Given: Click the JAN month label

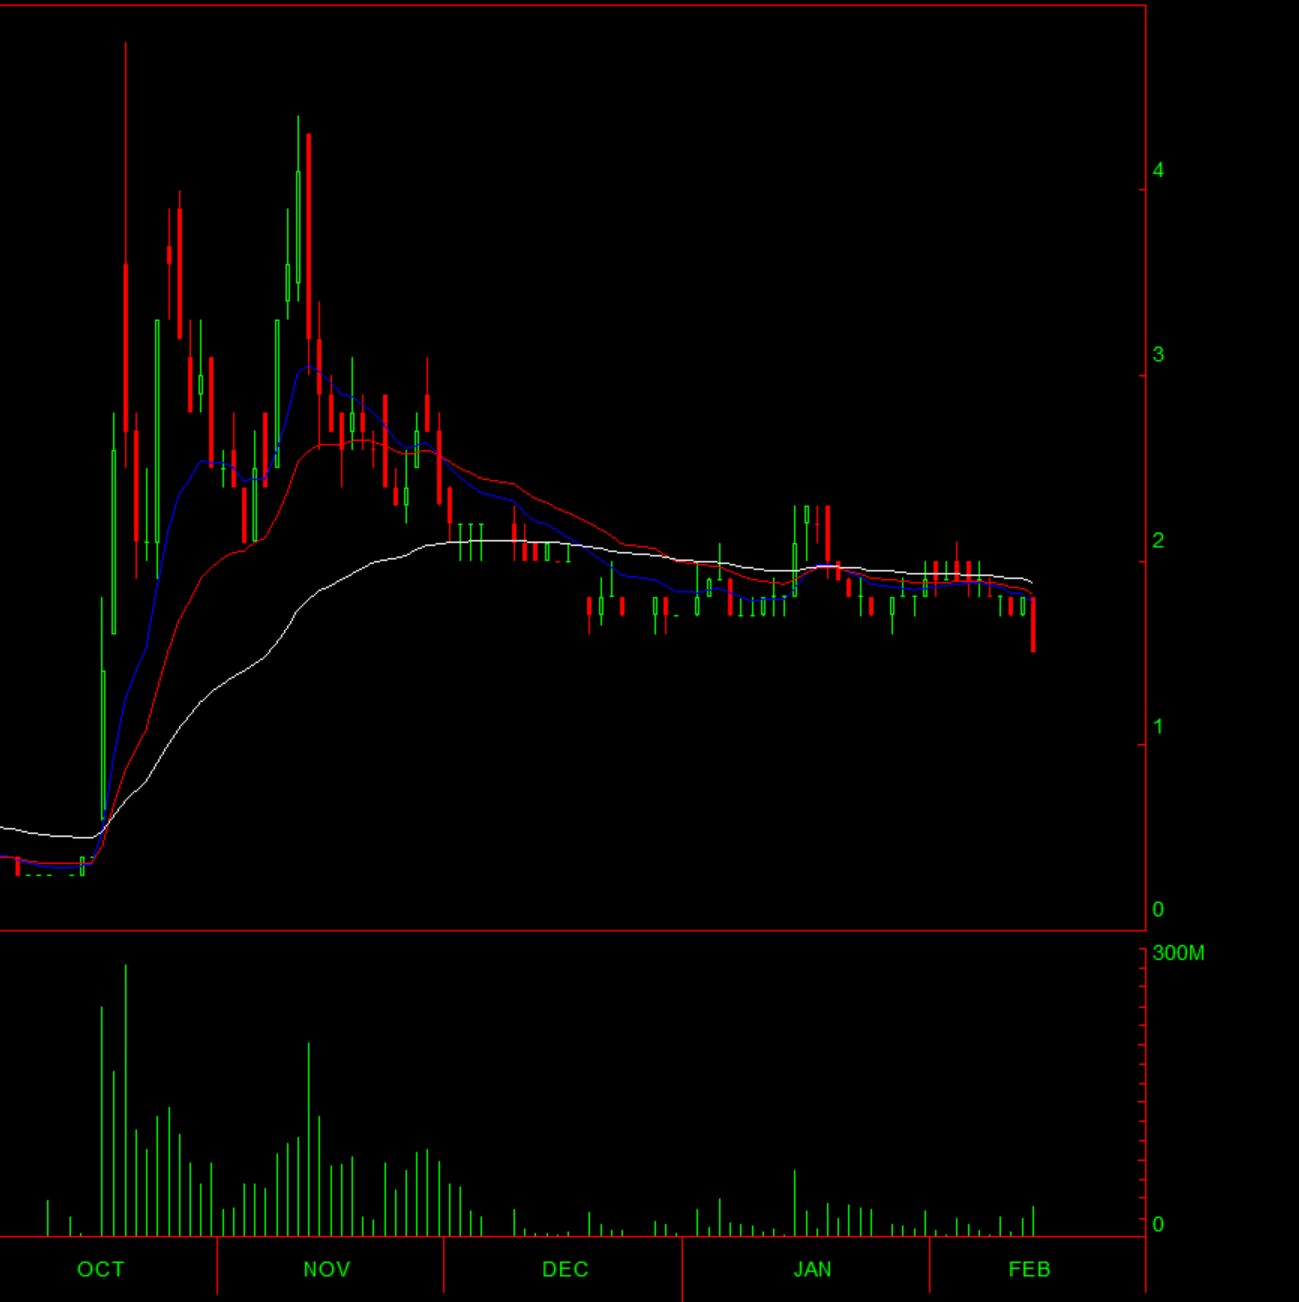Looking at the screenshot, I should click(812, 1269).
